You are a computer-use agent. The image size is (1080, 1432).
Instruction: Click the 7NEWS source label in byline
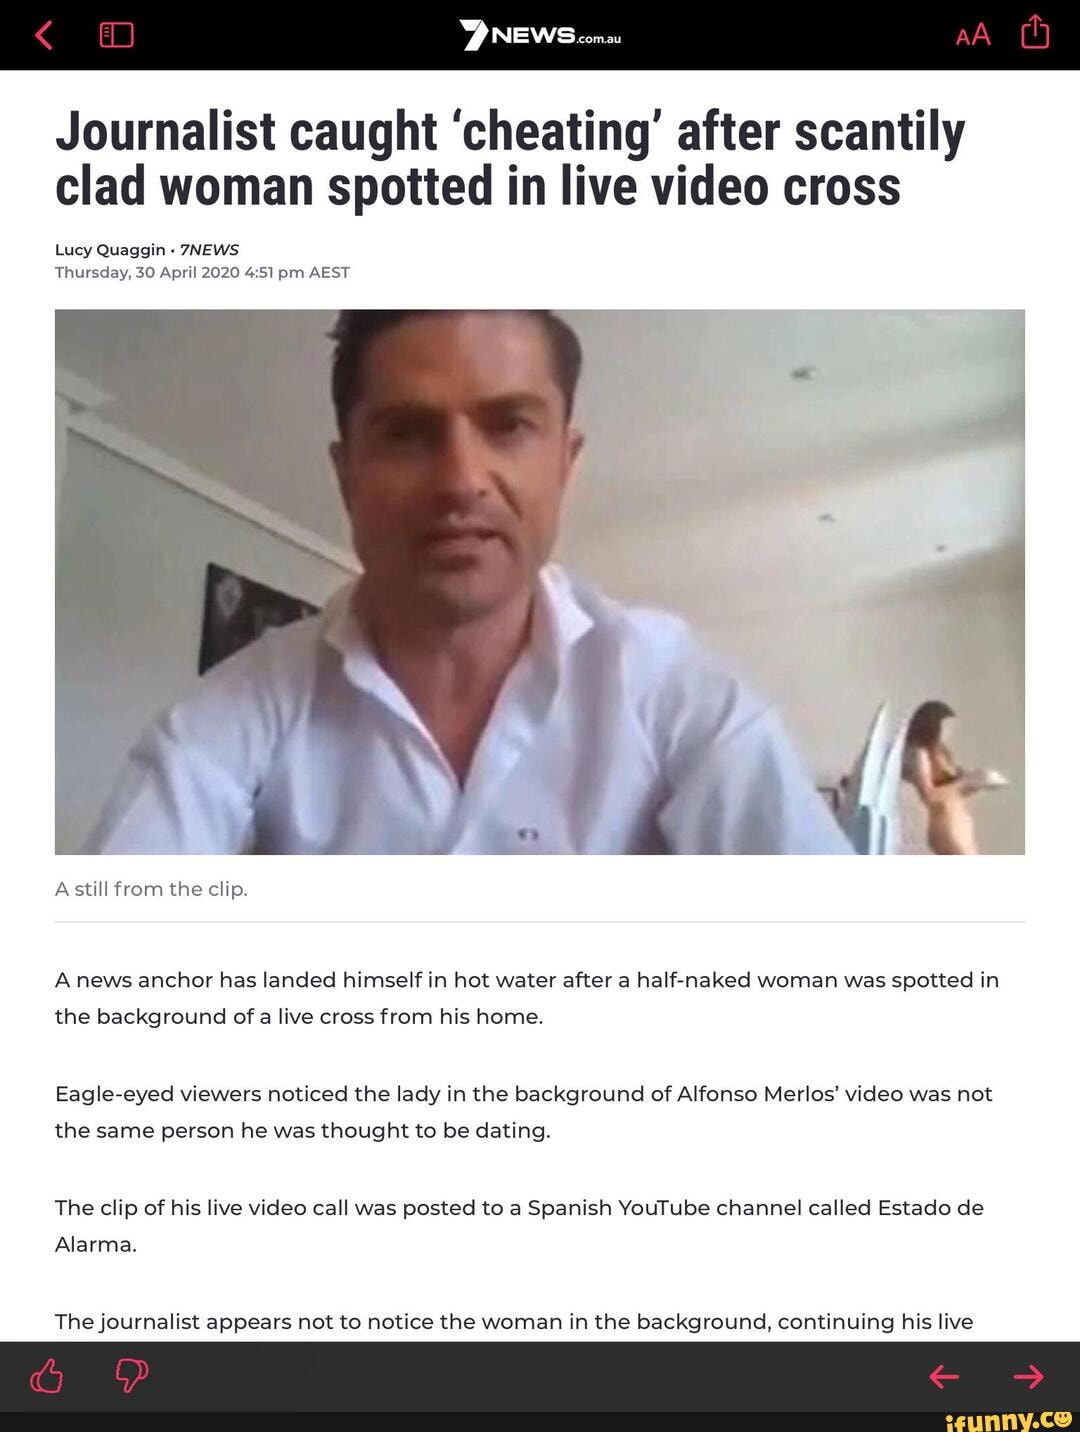pos(209,249)
